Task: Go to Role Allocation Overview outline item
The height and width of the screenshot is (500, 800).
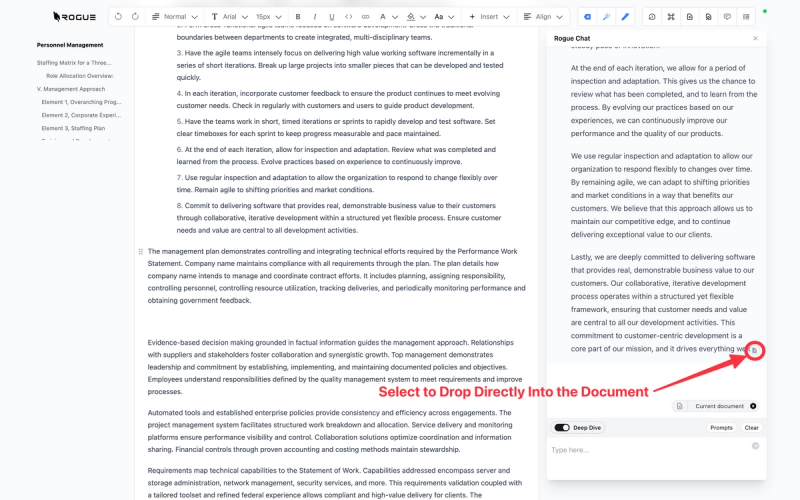Action: point(80,76)
